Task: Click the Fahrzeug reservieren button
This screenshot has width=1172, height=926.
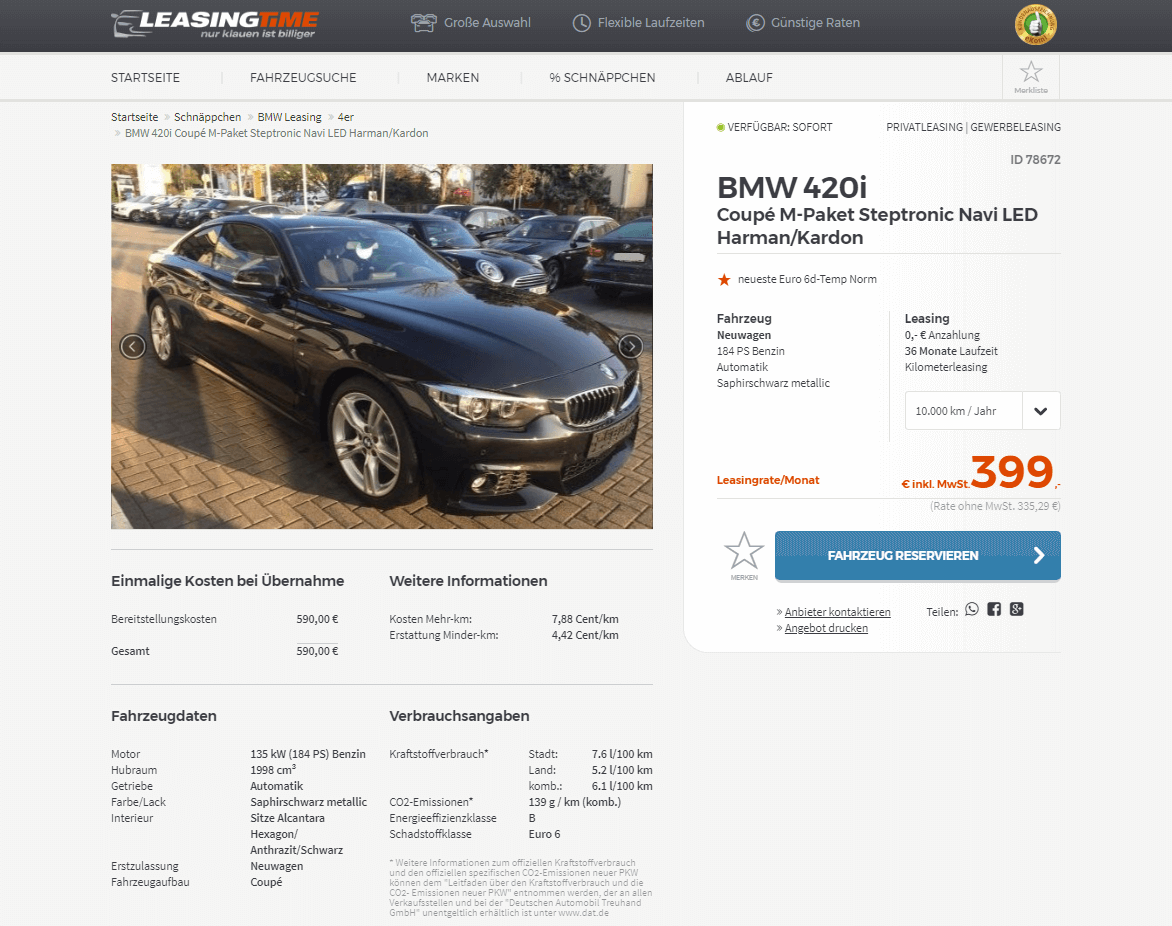Action: pyautogui.click(x=918, y=555)
